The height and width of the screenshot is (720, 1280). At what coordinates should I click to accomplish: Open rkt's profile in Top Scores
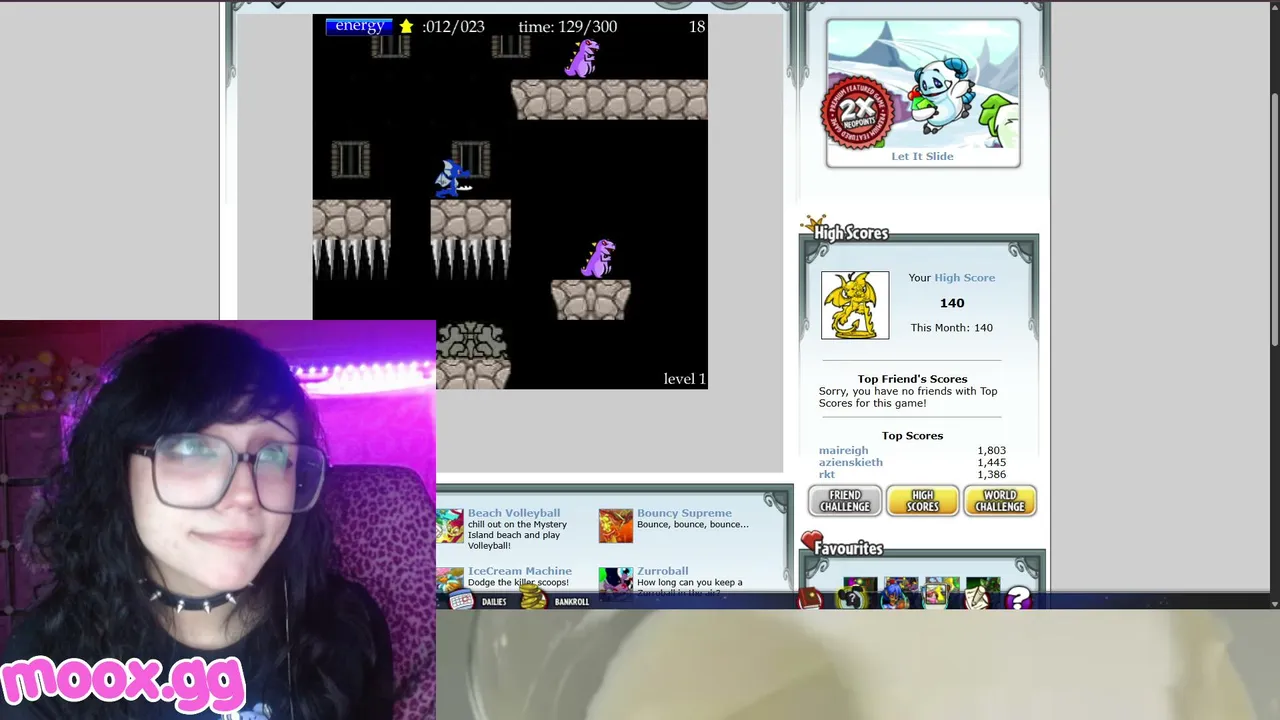pos(827,475)
